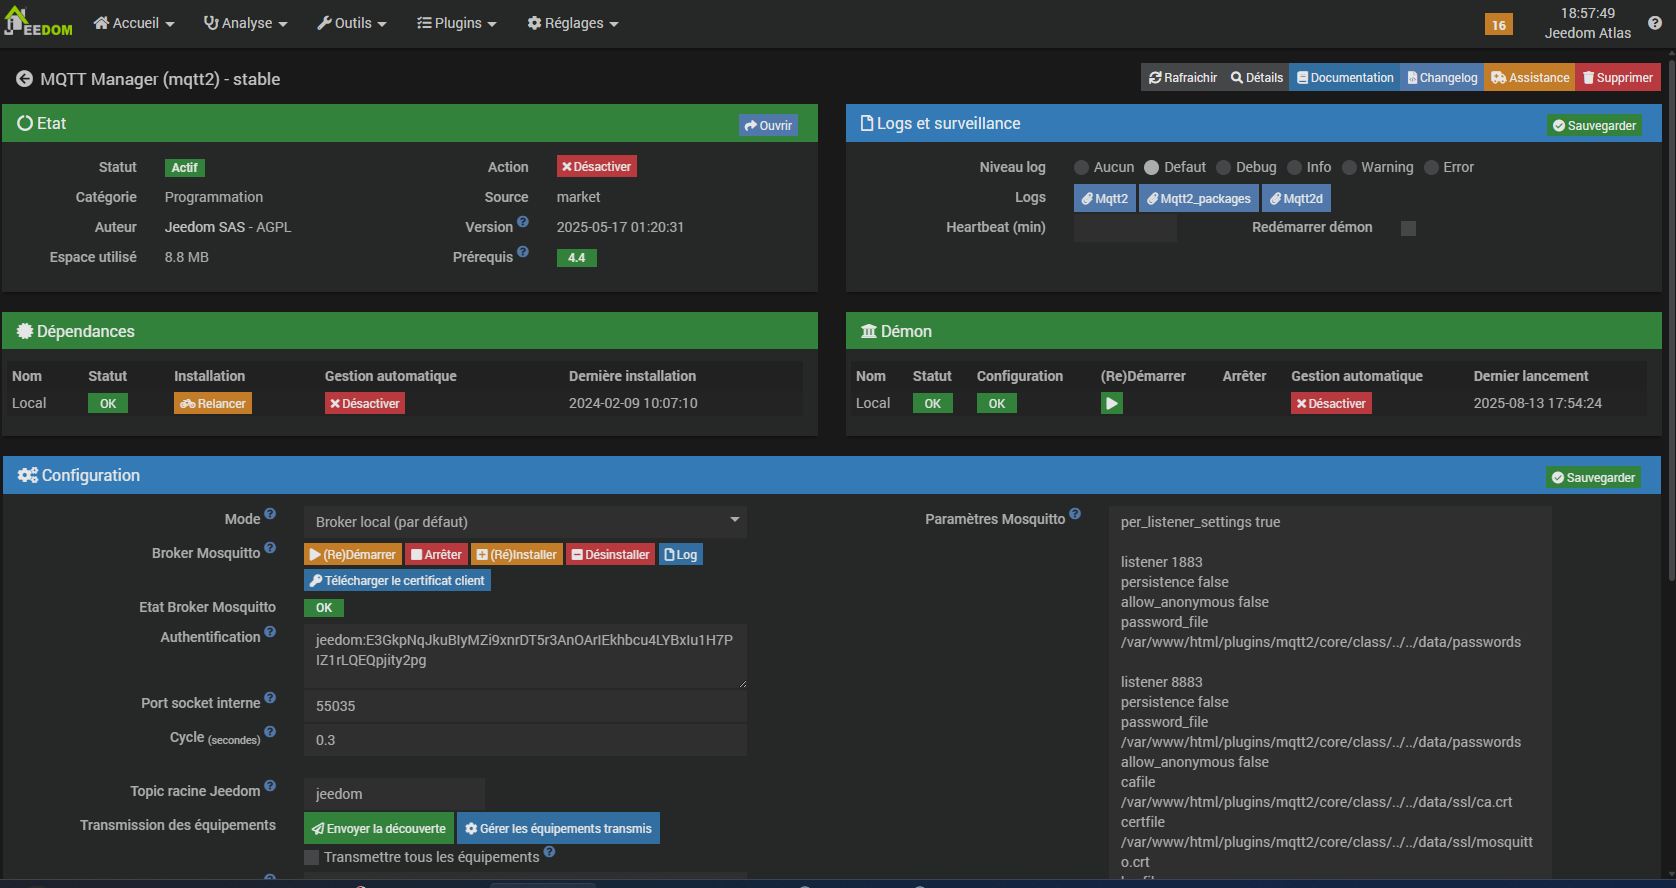The width and height of the screenshot is (1676, 888).
Task: Enable Transmettre tous les équipements
Action: tap(312, 857)
